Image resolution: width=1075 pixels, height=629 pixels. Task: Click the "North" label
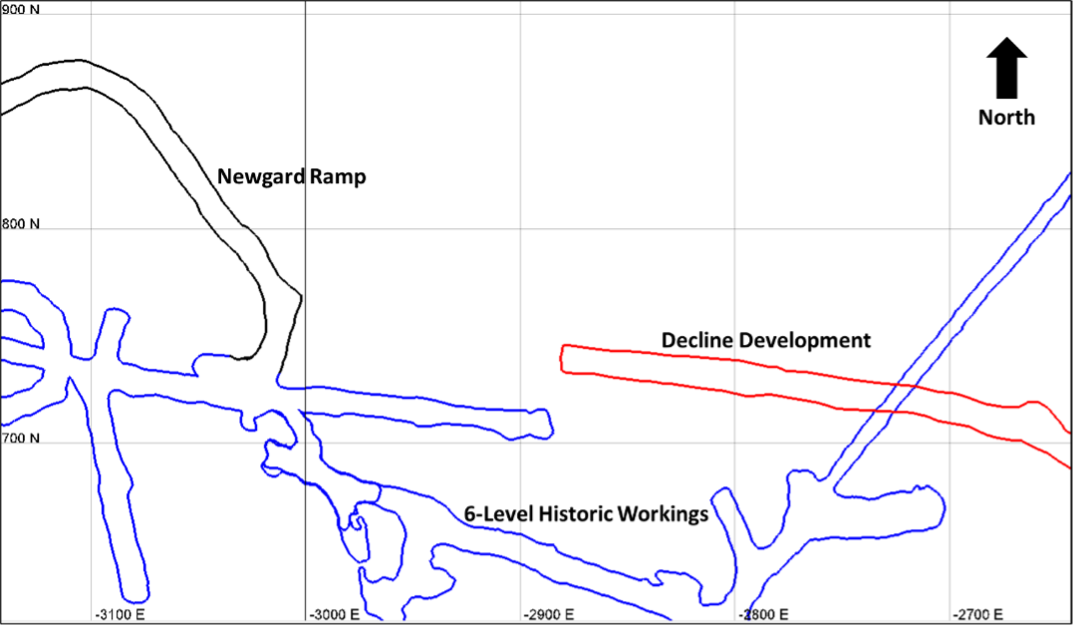(1006, 117)
